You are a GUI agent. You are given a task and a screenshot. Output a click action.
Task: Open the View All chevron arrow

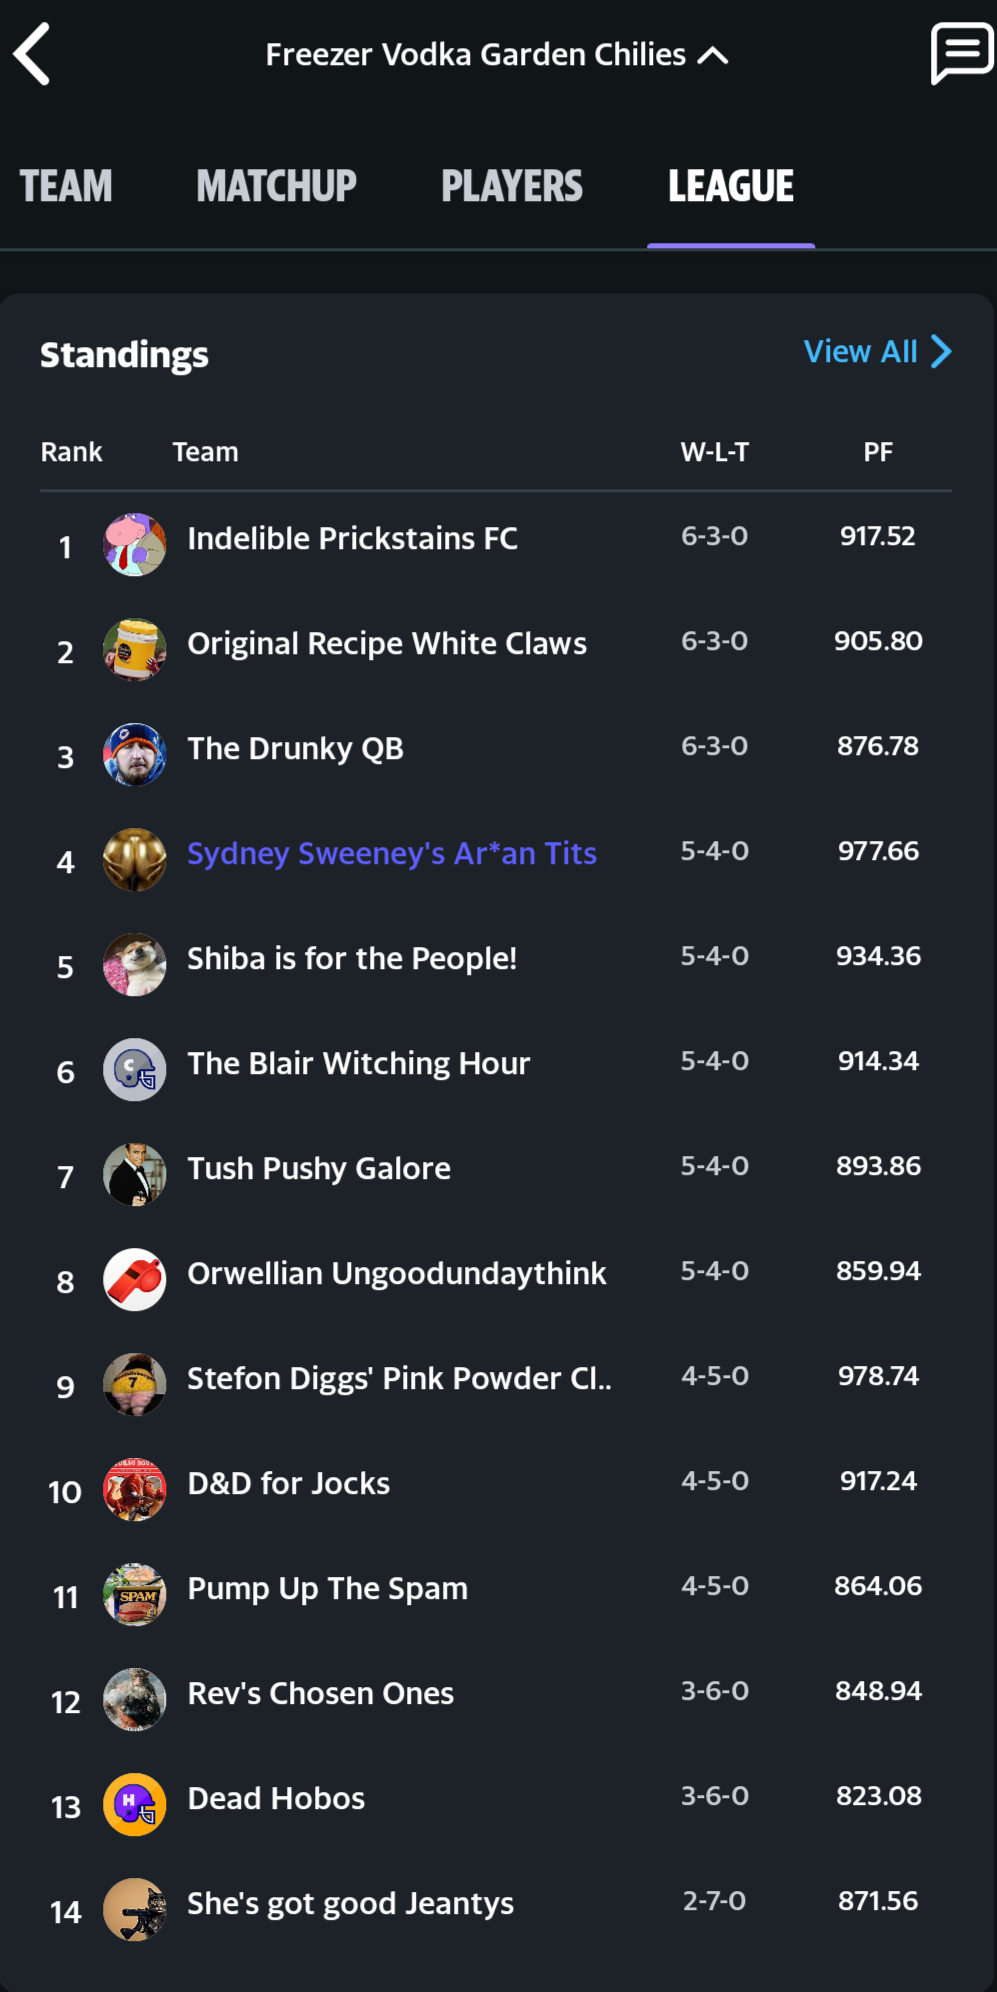click(941, 352)
